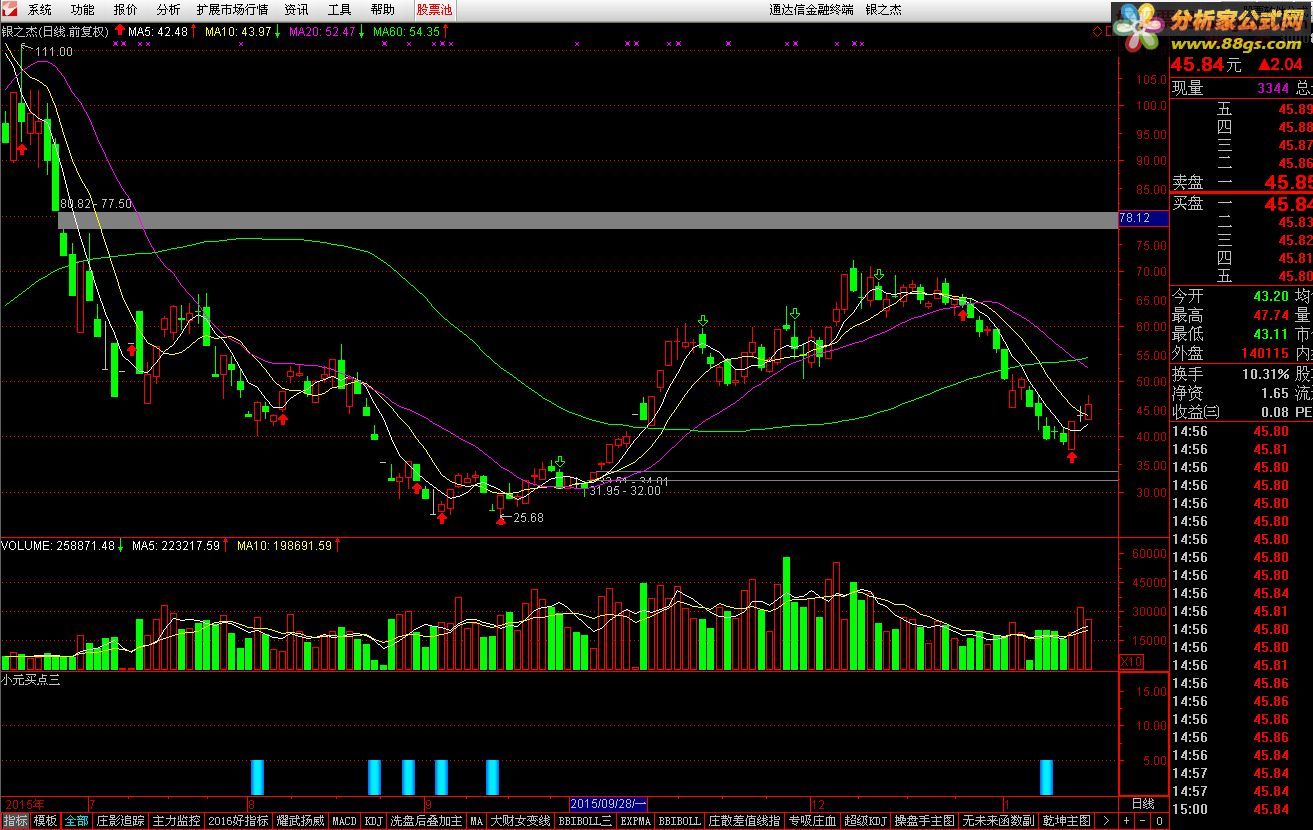This screenshot has height=830, width=1313.
Task: Select the MACD indicator tab
Action: coord(344,821)
